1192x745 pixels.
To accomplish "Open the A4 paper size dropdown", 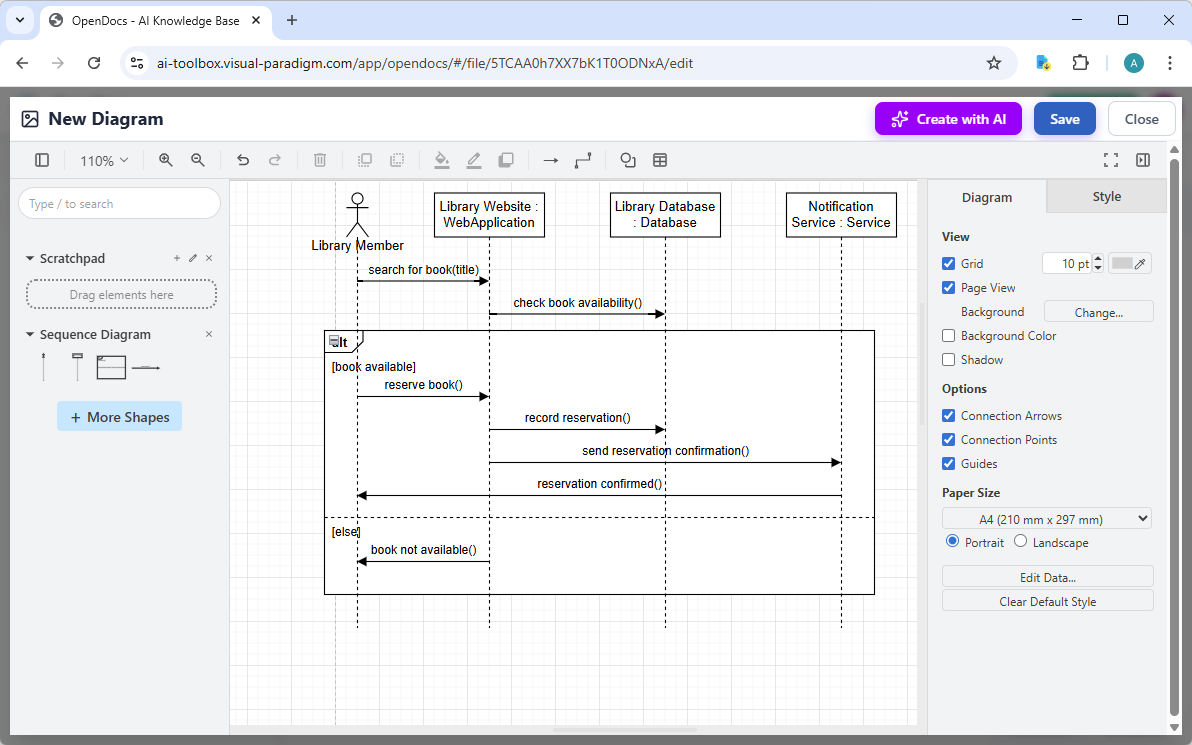I will [x=1046, y=518].
